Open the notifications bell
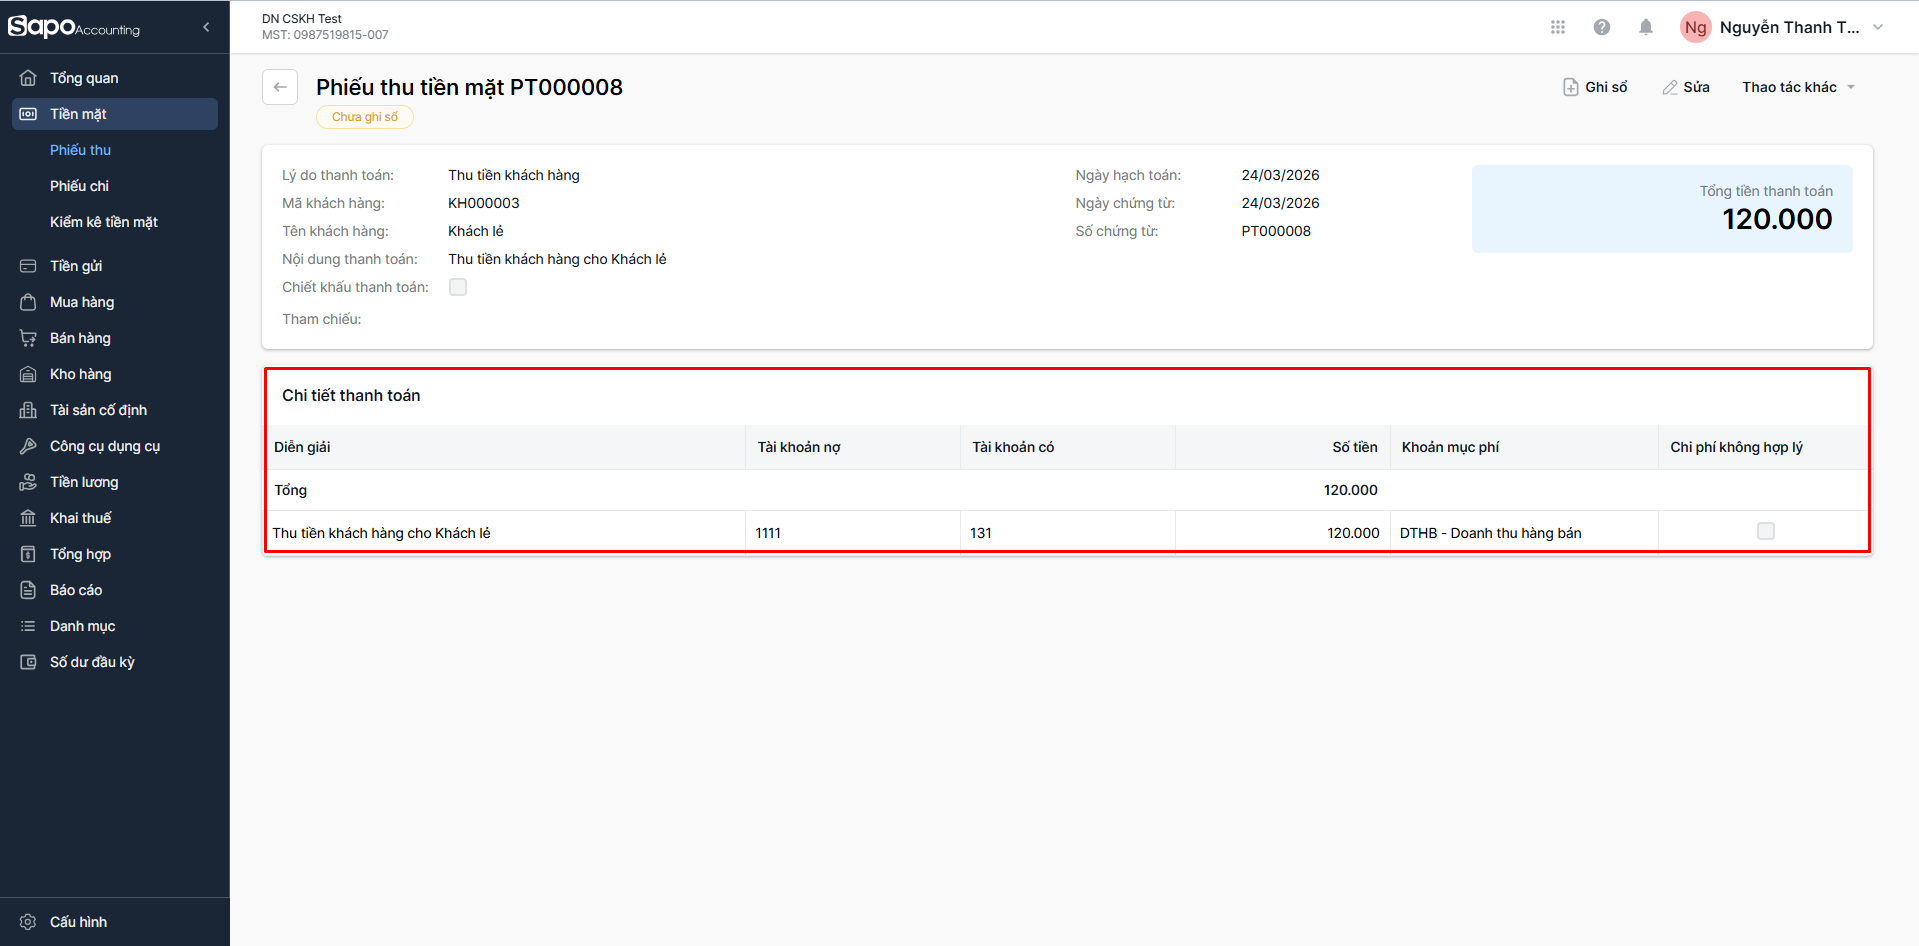Image resolution: width=1919 pixels, height=946 pixels. [1645, 27]
